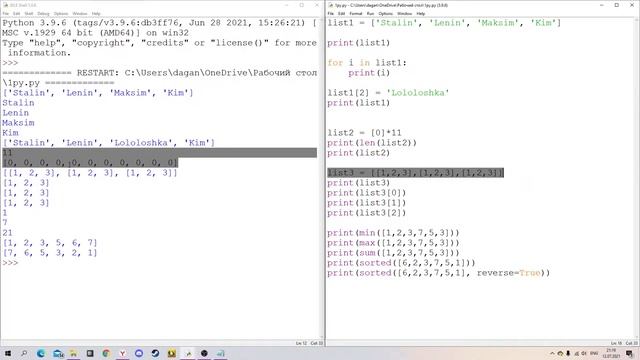The height and width of the screenshot is (360, 640).
Task: Open Edit menu in IDLE Shell window
Action: (x=16, y=13)
